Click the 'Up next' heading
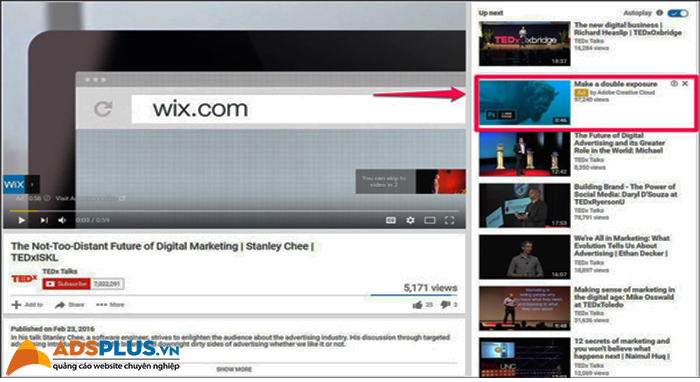The height and width of the screenshot is (382, 700). point(491,13)
